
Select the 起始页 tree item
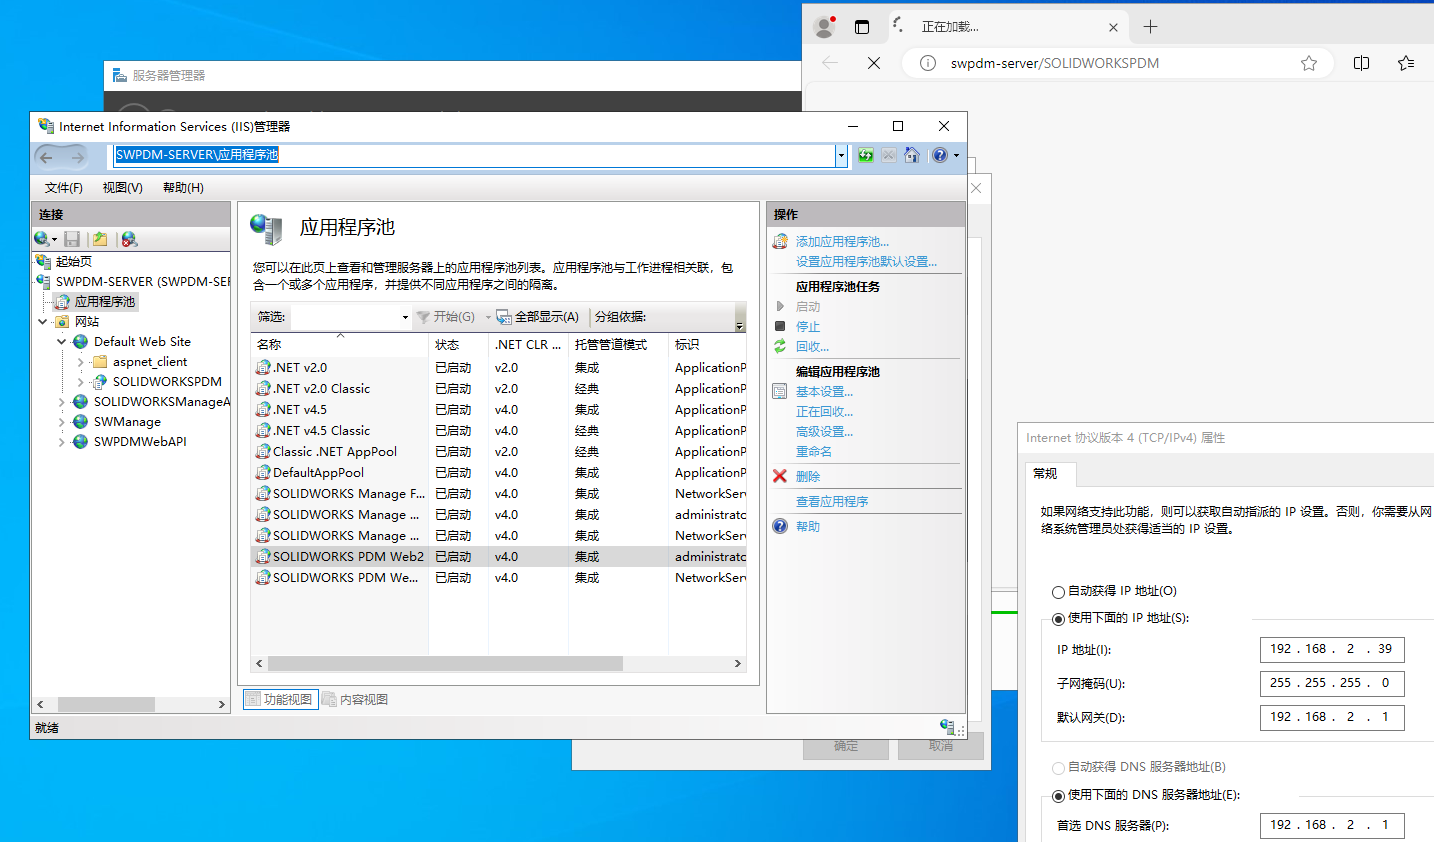[x=74, y=262]
